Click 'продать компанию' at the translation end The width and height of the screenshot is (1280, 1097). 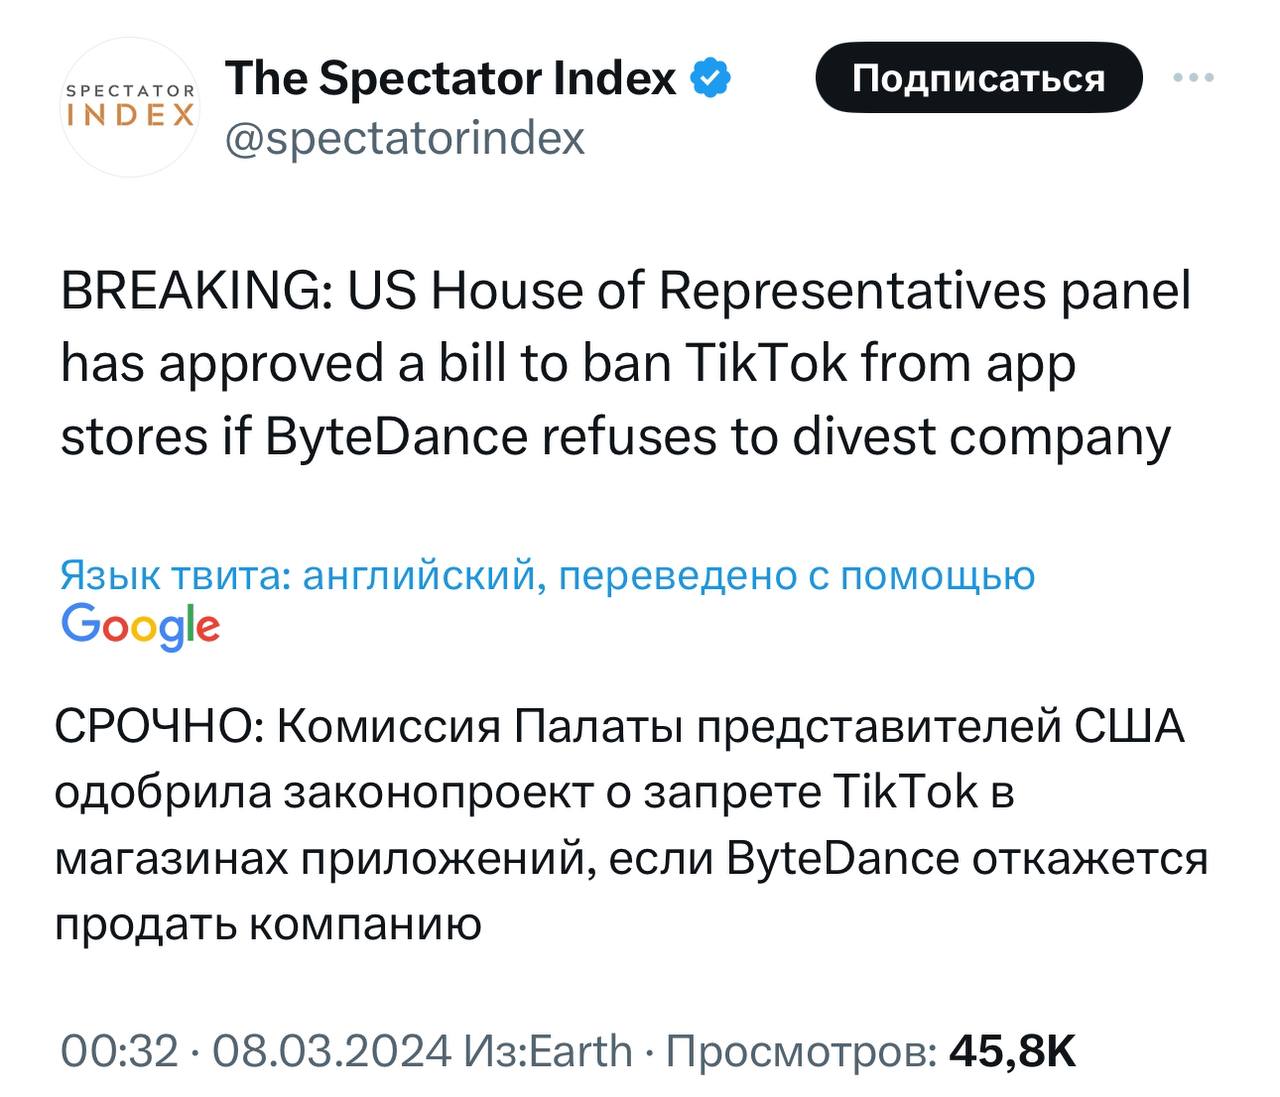click(268, 924)
